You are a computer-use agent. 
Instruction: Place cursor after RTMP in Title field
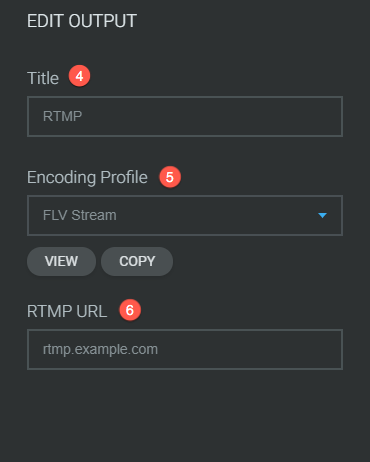(x=83, y=116)
